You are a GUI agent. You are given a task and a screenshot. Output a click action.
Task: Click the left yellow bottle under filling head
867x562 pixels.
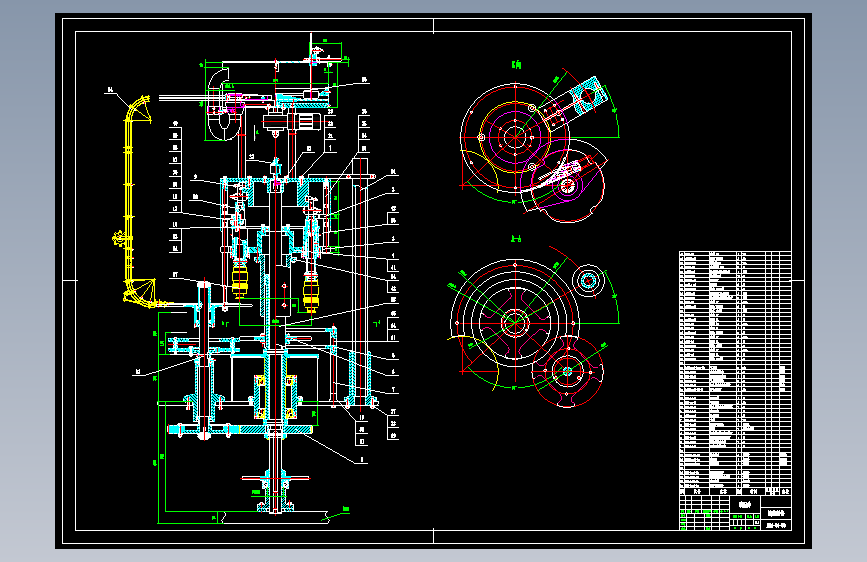click(x=239, y=280)
